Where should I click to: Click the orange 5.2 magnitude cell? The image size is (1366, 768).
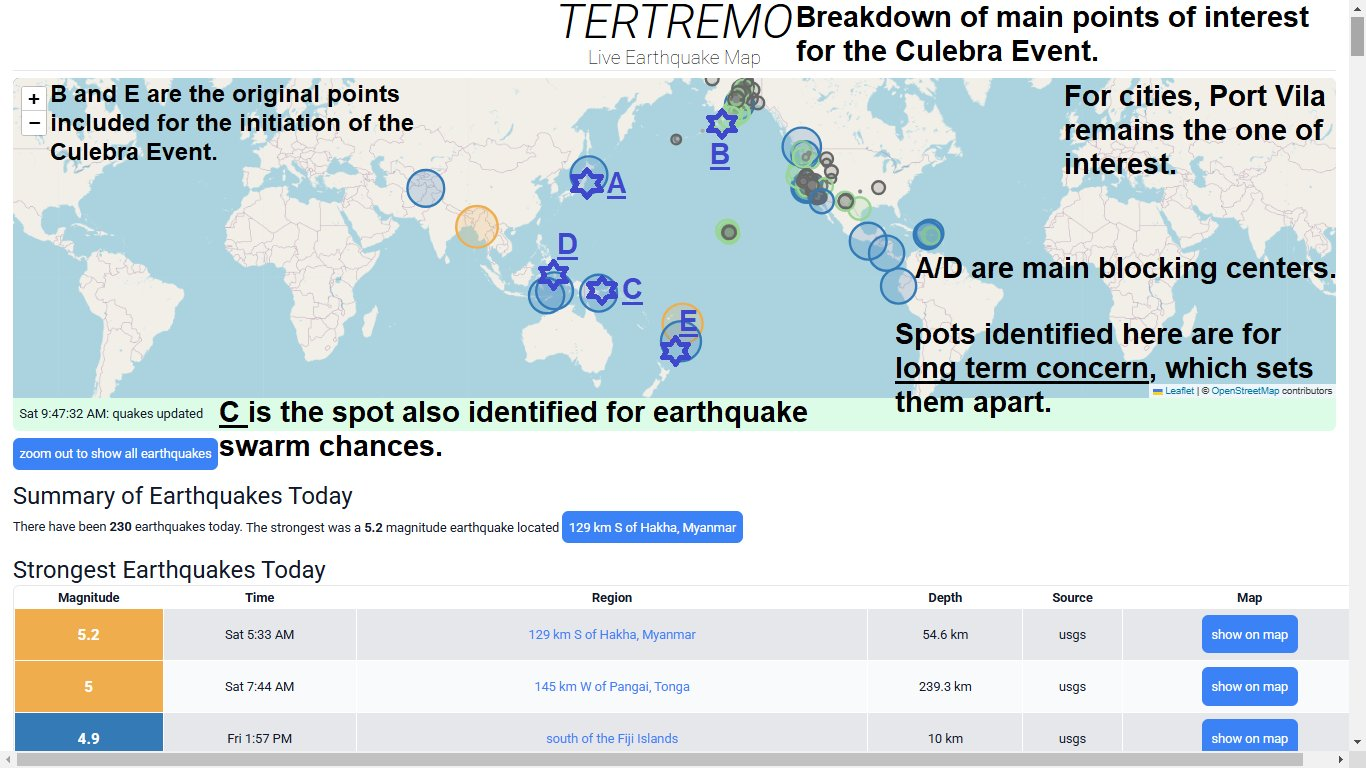click(x=89, y=635)
